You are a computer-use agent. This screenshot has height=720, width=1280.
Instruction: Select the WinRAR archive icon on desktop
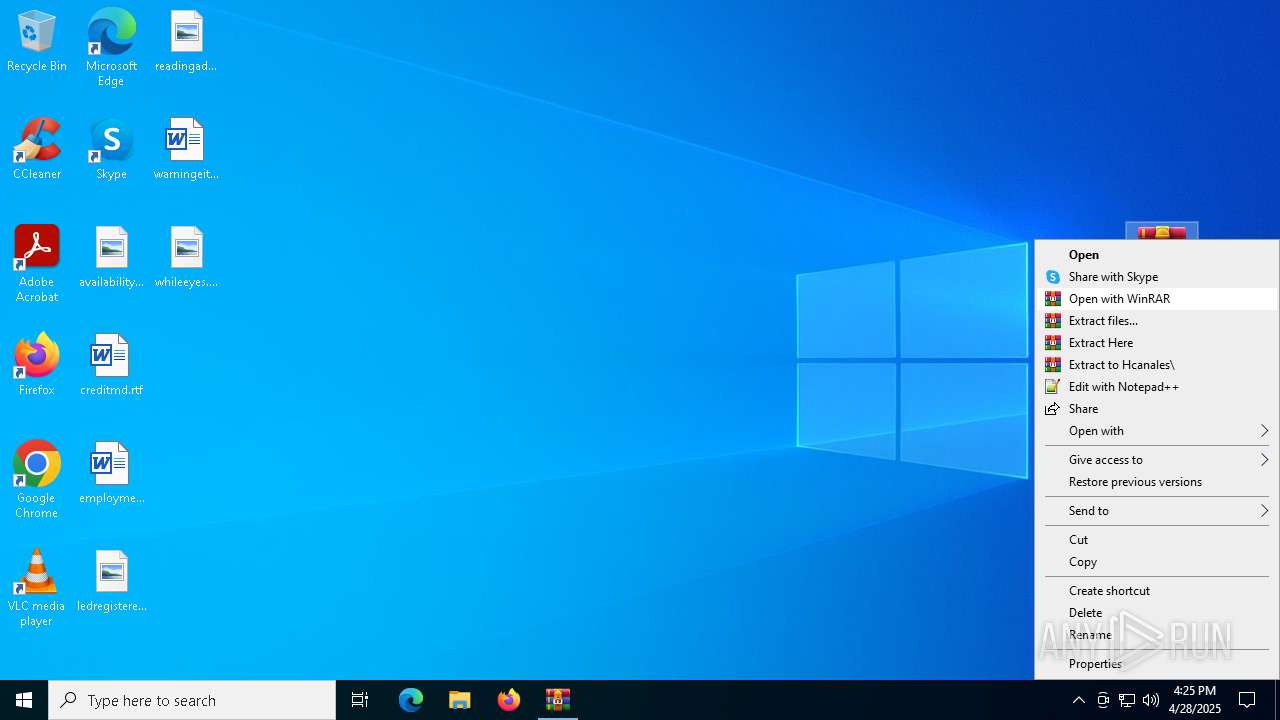pyautogui.click(x=1161, y=231)
